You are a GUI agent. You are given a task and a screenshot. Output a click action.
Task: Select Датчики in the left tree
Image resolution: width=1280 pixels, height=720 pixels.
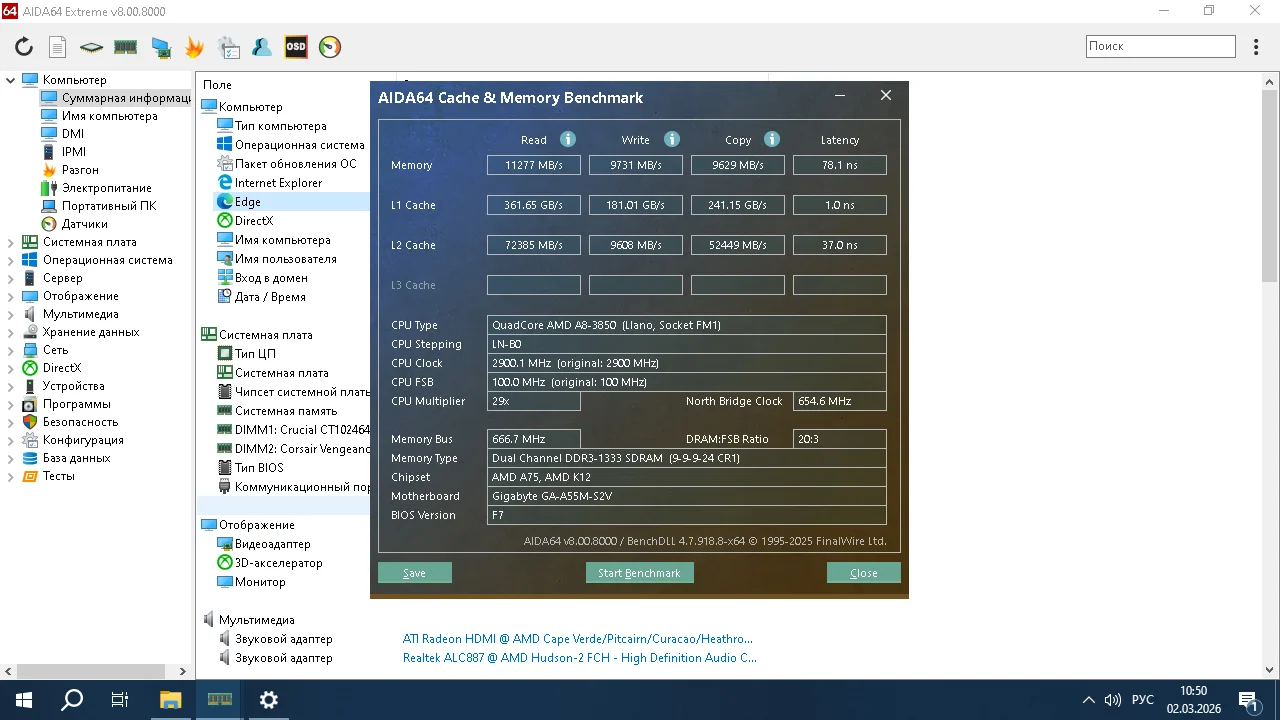coord(84,224)
